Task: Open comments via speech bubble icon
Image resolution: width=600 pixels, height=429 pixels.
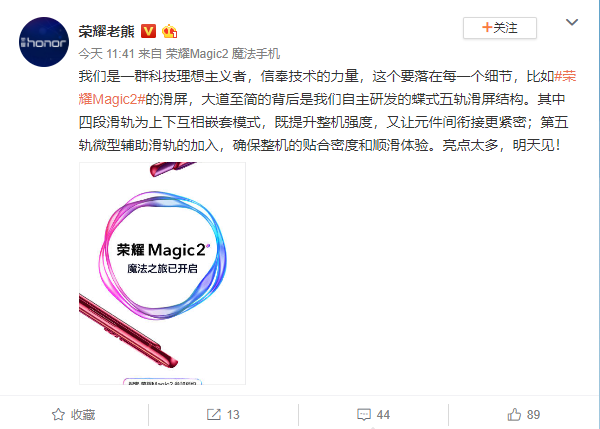Action: [364, 414]
